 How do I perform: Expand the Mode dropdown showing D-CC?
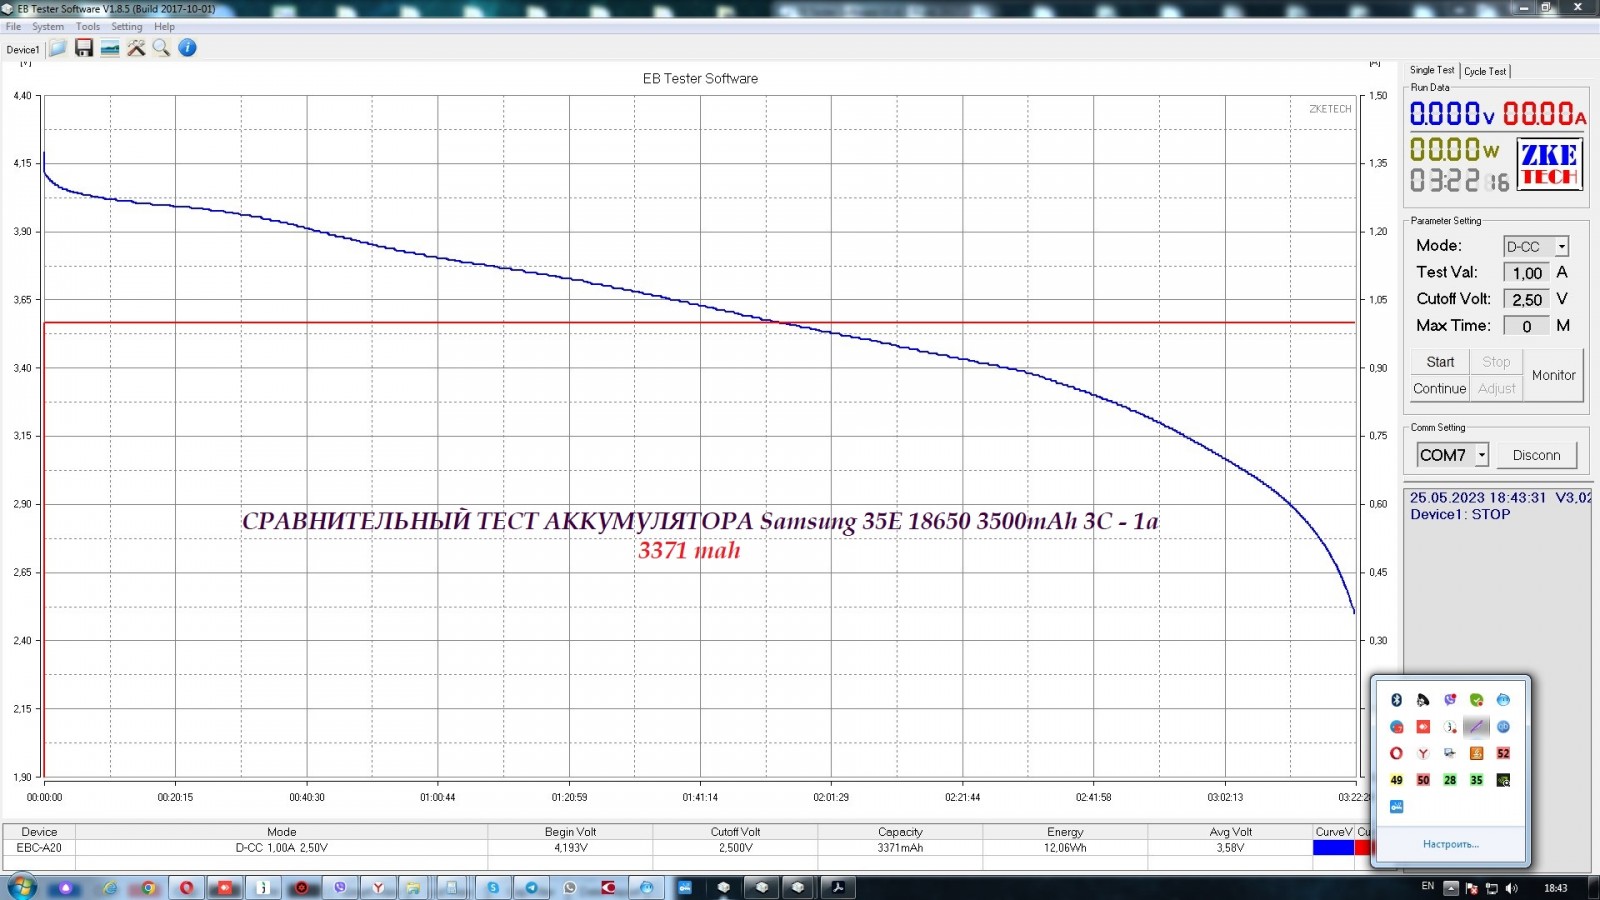[1561, 247]
